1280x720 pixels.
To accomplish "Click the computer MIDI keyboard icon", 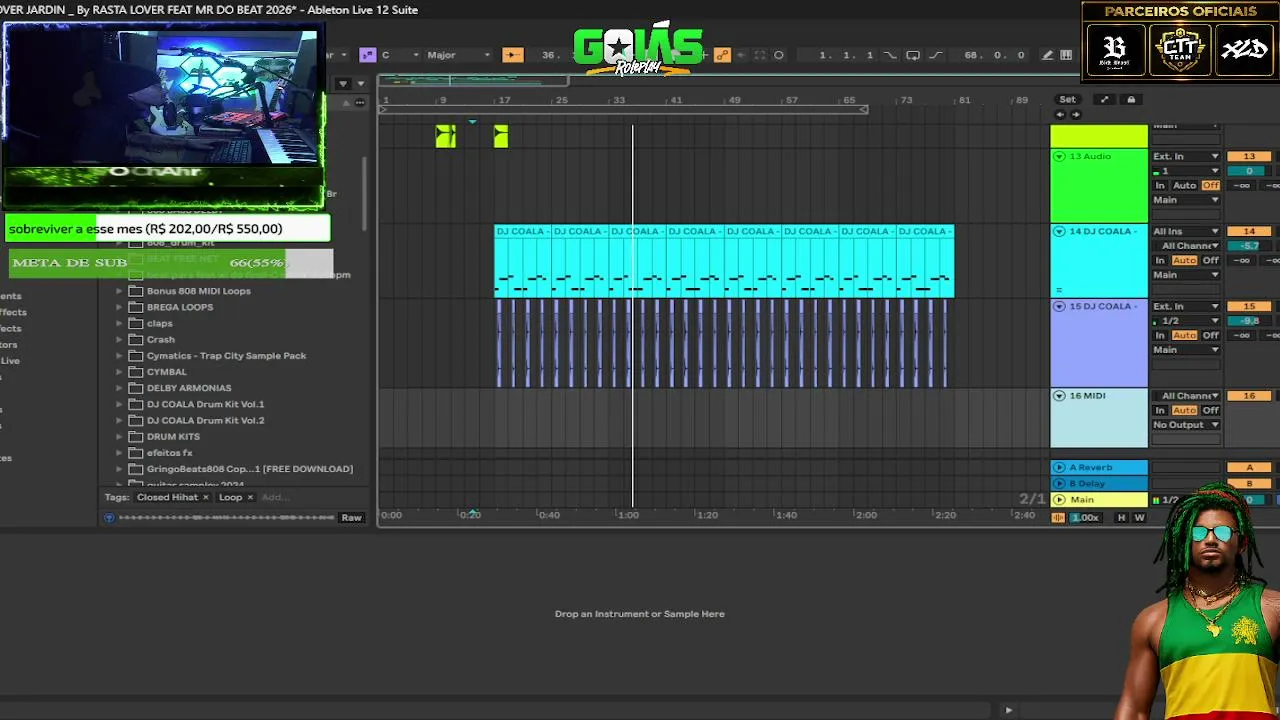I will pyautogui.click(x=1066, y=55).
